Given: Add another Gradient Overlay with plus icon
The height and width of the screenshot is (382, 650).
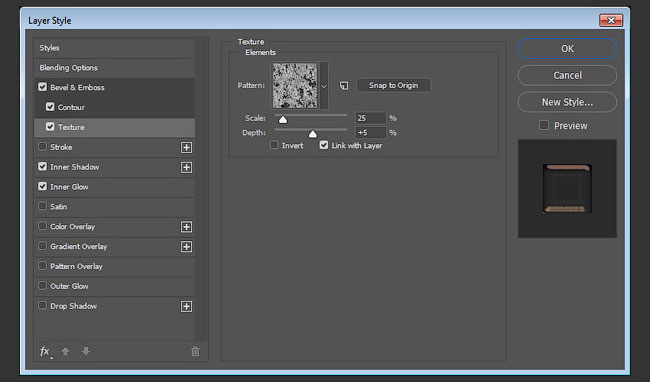Looking at the screenshot, I should click(187, 247).
